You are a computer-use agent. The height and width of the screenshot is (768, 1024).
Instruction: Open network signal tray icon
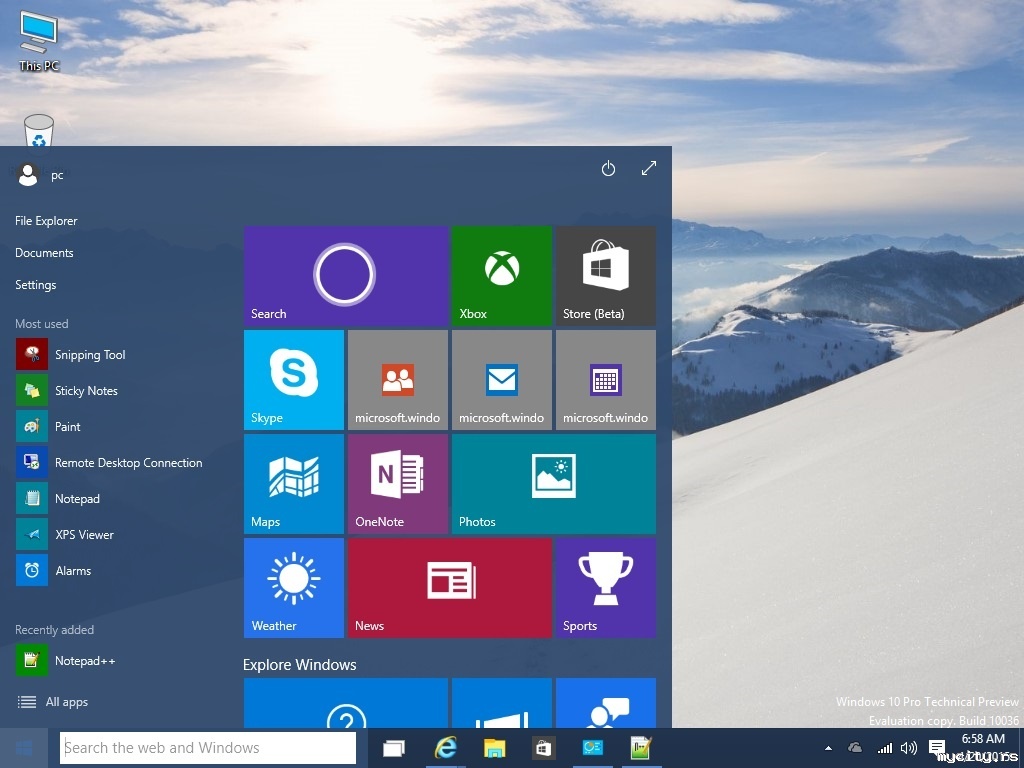(x=884, y=748)
